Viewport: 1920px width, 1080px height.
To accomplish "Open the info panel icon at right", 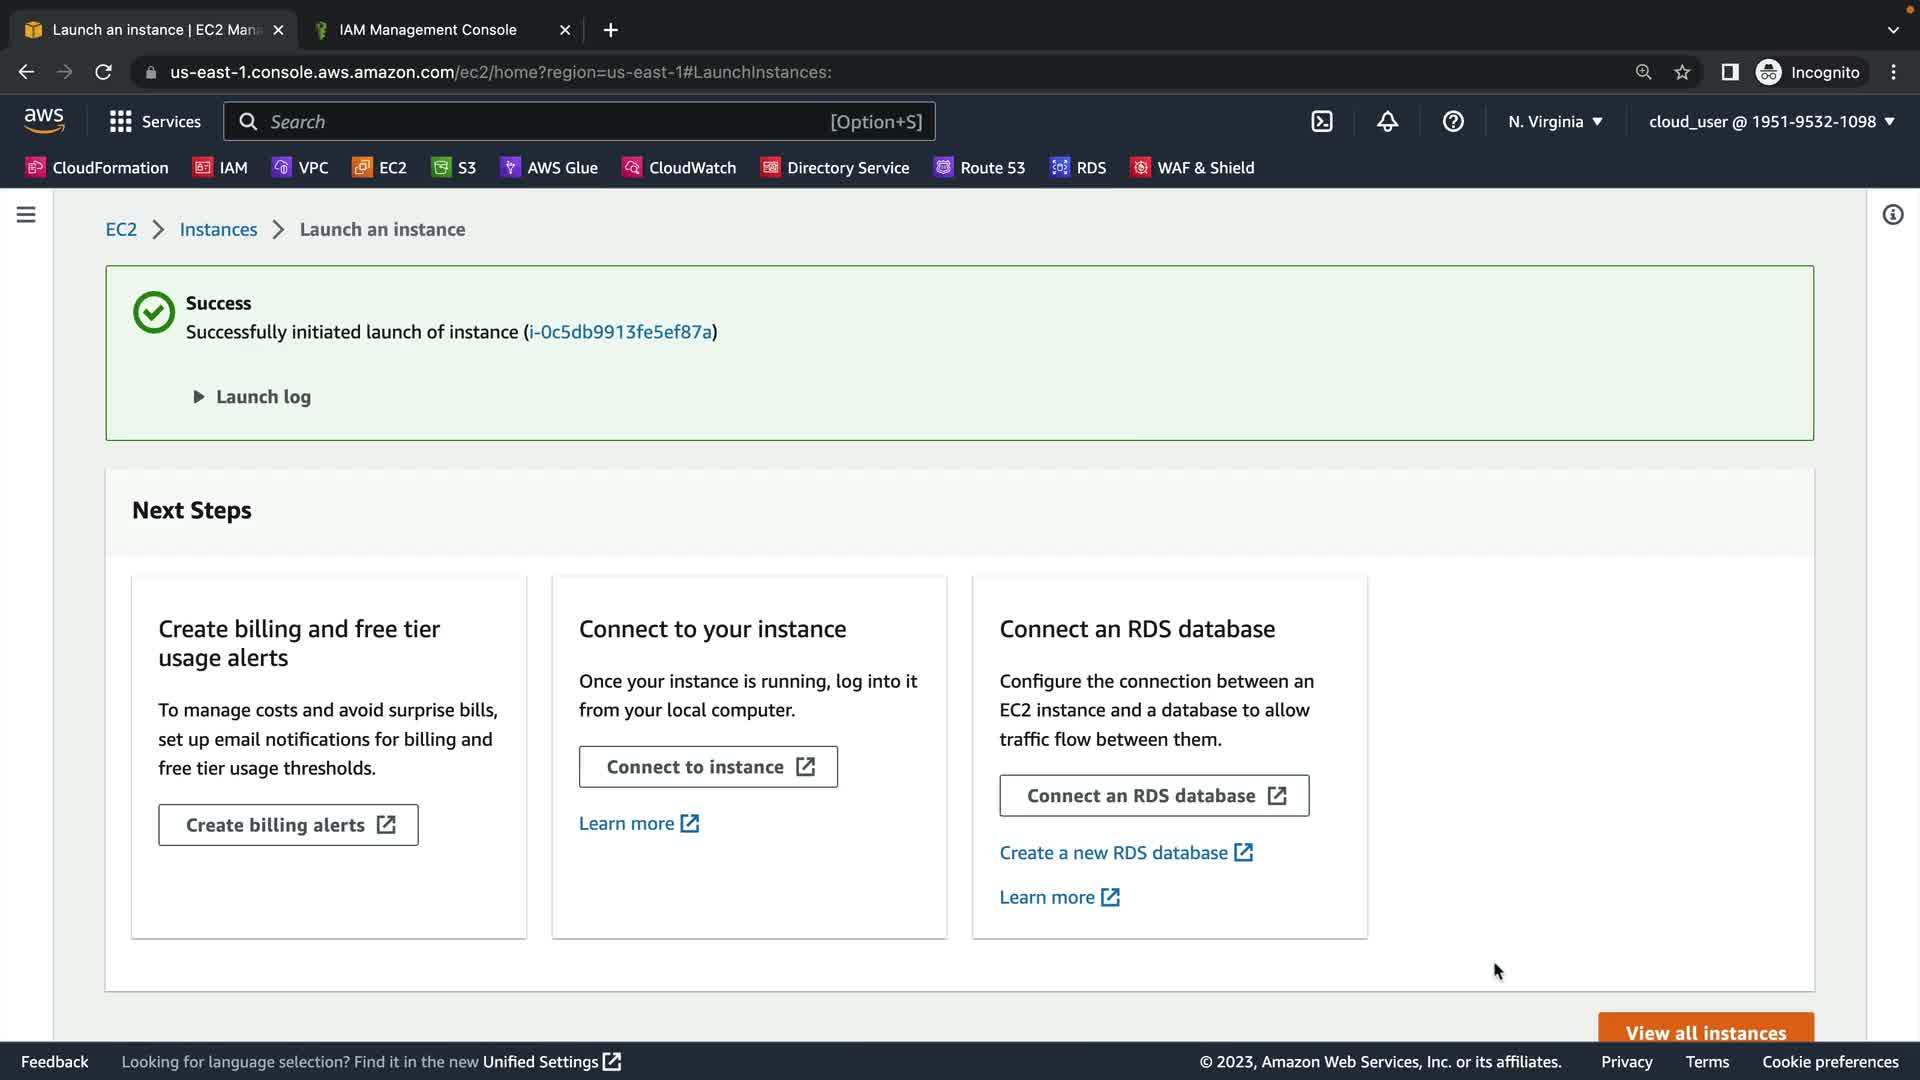I will click(1892, 215).
